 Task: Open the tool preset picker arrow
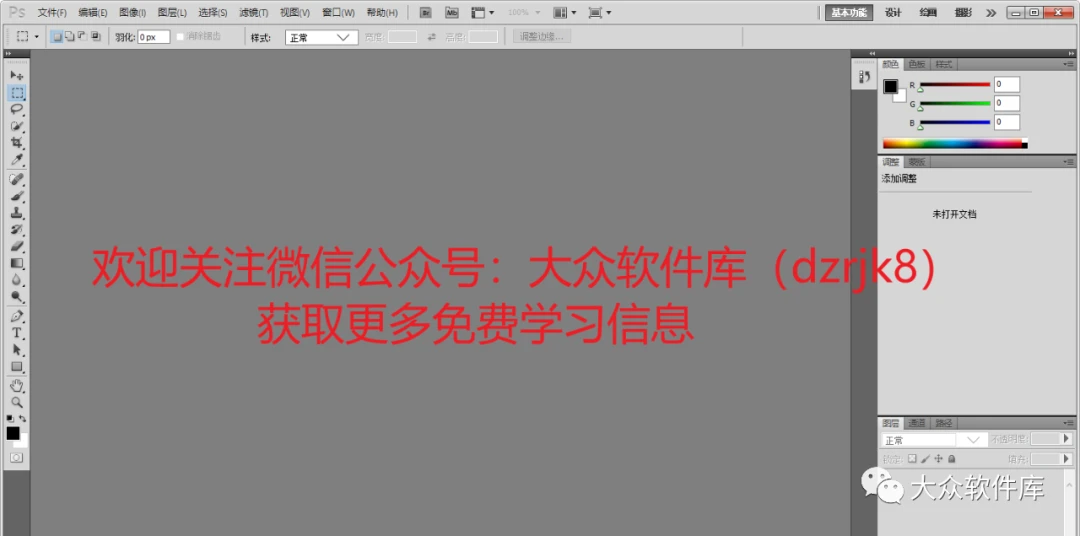point(37,37)
